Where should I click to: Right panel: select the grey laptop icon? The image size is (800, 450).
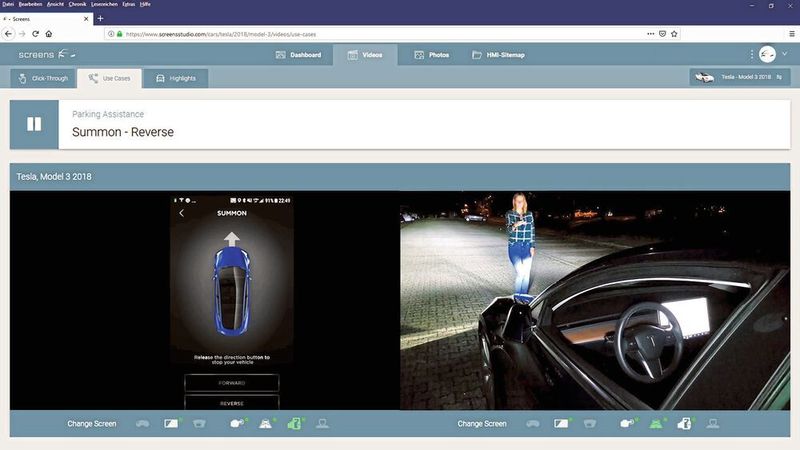point(713,423)
